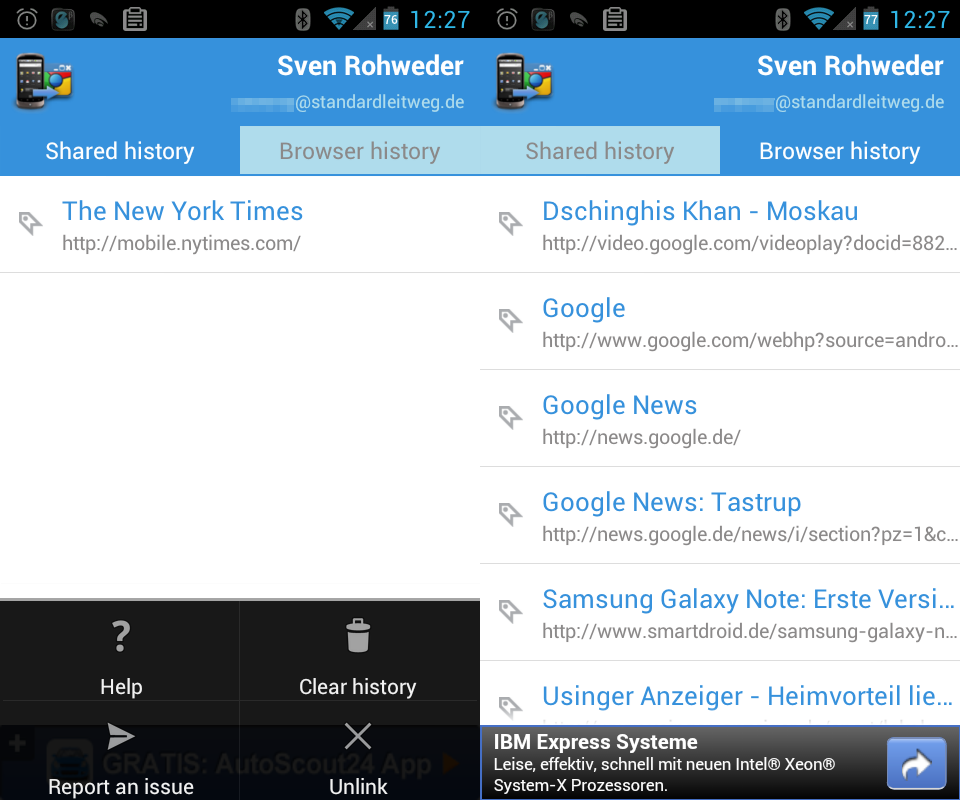Screen dimensions: 960x800
Task: Open Google News: Tastrup history entry
Action: pyautogui.click(x=720, y=515)
